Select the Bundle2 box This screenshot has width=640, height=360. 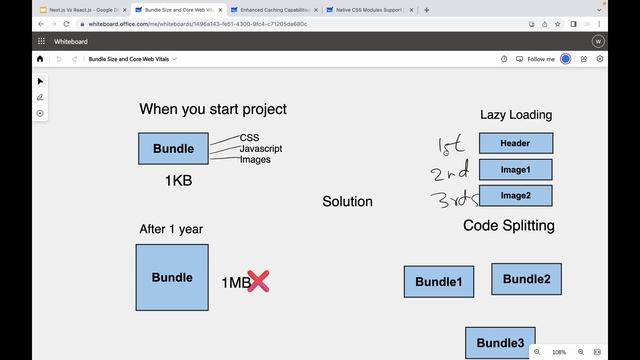click(x=527, y=279)
